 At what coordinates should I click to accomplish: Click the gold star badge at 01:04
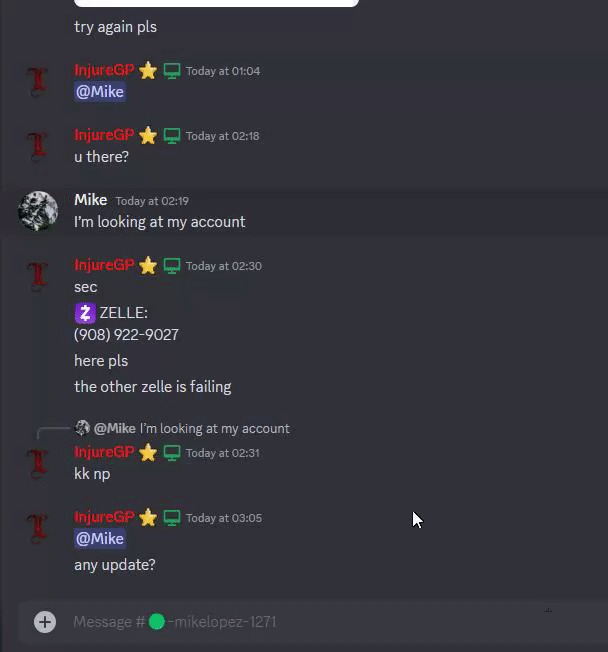148,71
